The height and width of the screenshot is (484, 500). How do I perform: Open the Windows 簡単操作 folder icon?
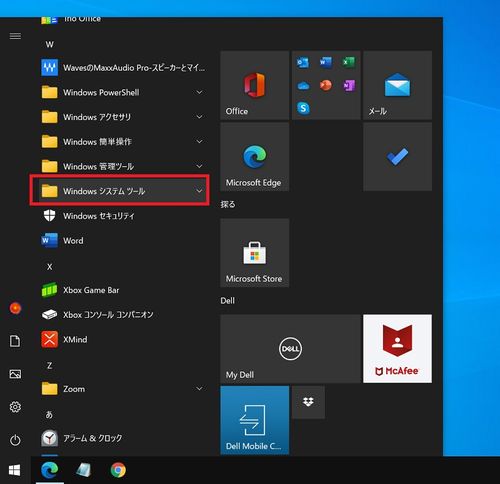coord(49,142)
